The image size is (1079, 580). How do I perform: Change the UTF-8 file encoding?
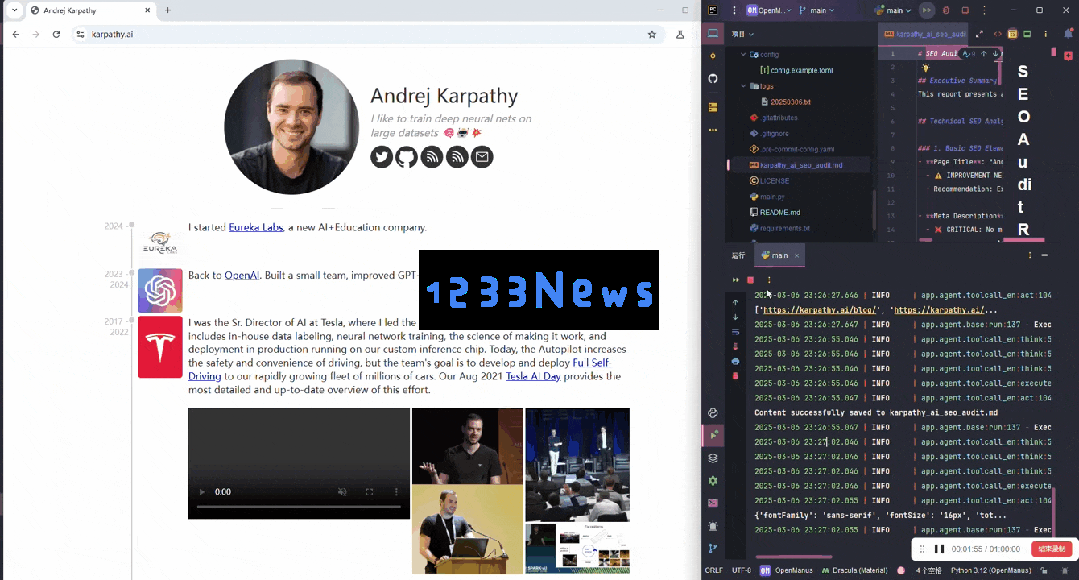tap(741, 570)
